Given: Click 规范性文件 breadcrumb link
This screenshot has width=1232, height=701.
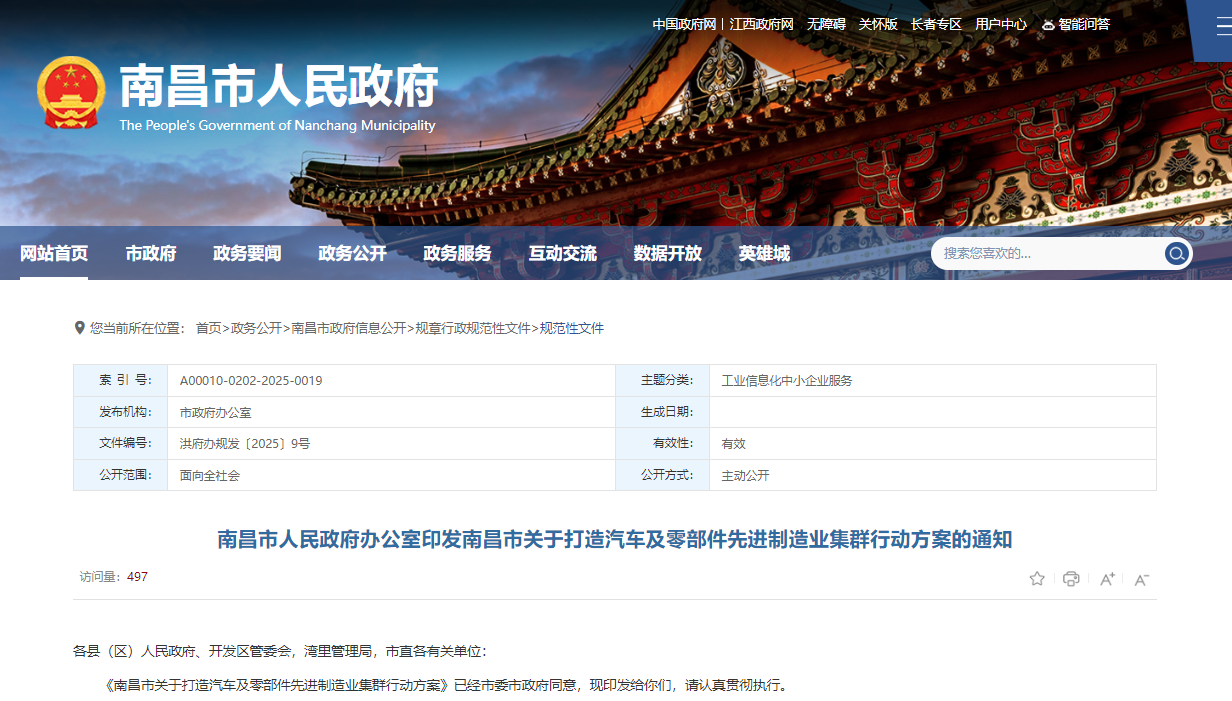Looking at the screenshot, I should [x=572, y=328].
